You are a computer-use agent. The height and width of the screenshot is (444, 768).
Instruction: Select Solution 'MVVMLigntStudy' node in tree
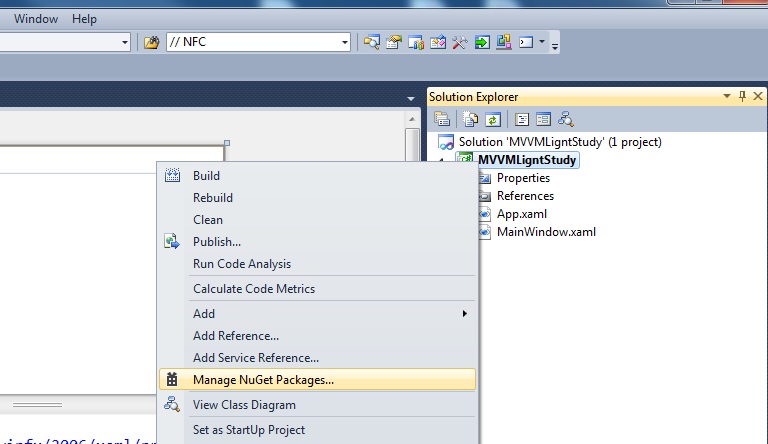coord(560,142)
